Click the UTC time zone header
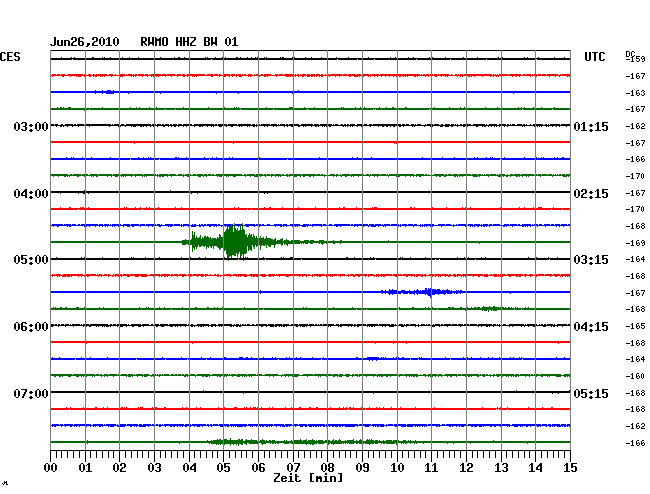Screen dimensions: 650x494 pyautogui.click(x=594, y=57)
